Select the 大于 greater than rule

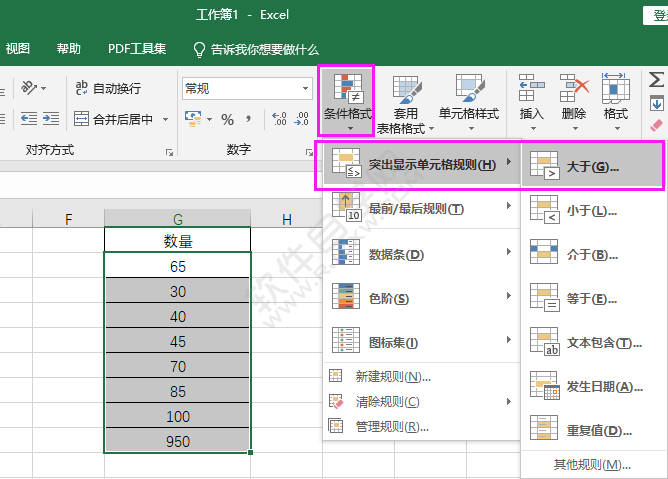tap(592, 166)
